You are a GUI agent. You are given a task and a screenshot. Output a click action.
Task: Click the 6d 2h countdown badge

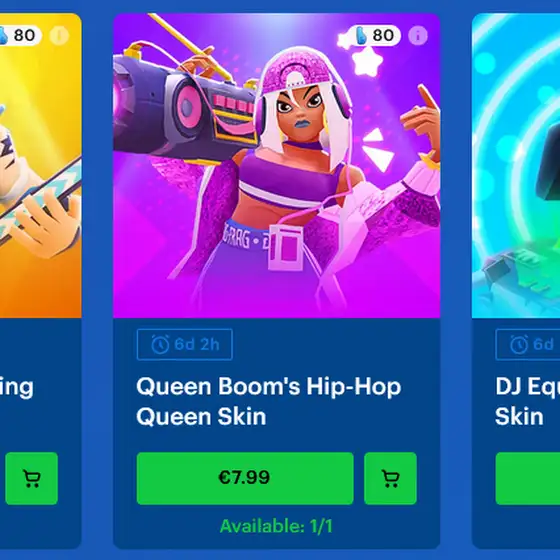(185, 345)
